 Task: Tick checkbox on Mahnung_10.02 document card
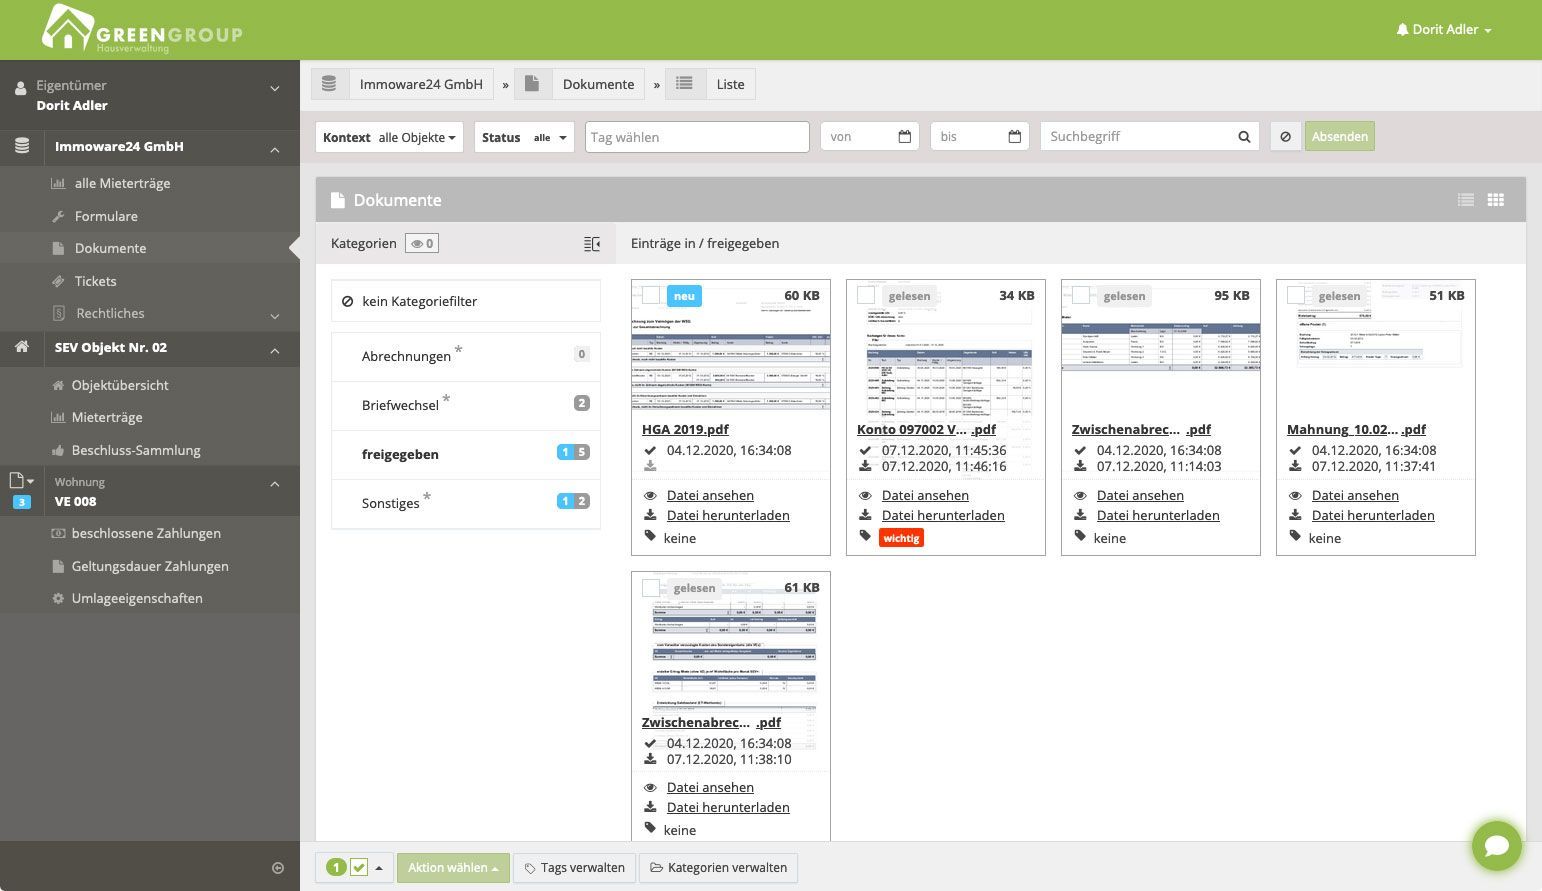[1296, 295]
